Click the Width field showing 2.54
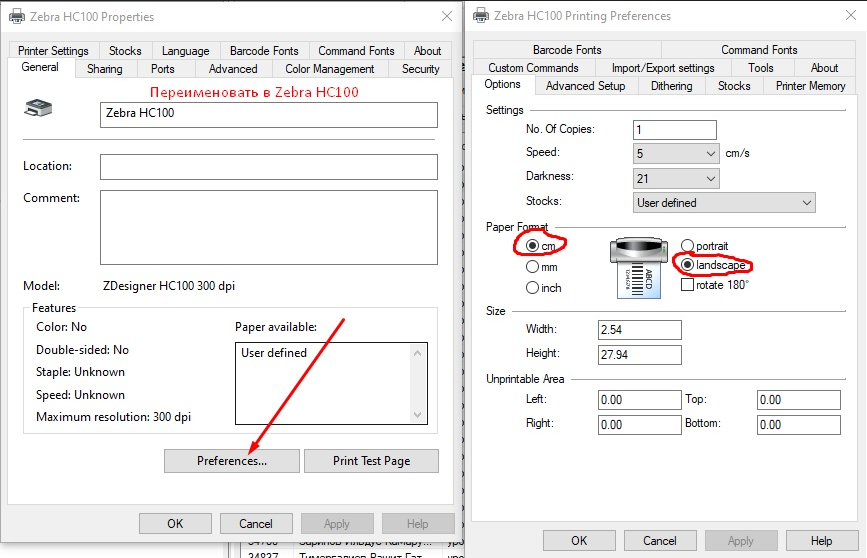Viewport: 867px width, 558px height. 640,330
